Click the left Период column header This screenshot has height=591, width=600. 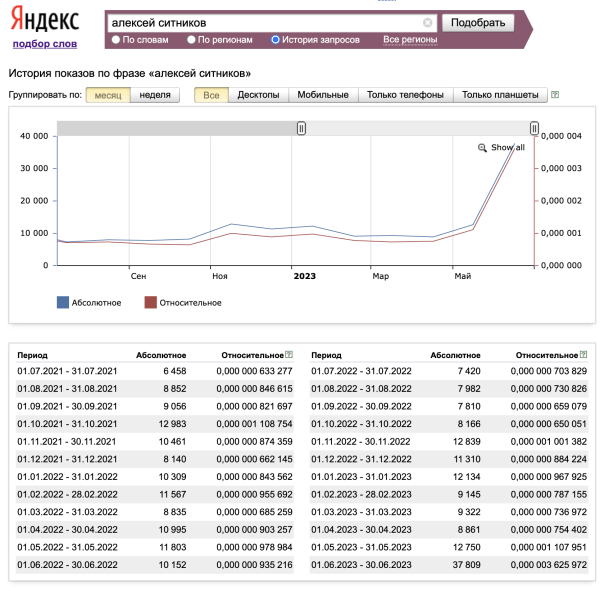[x=33, y=355]
